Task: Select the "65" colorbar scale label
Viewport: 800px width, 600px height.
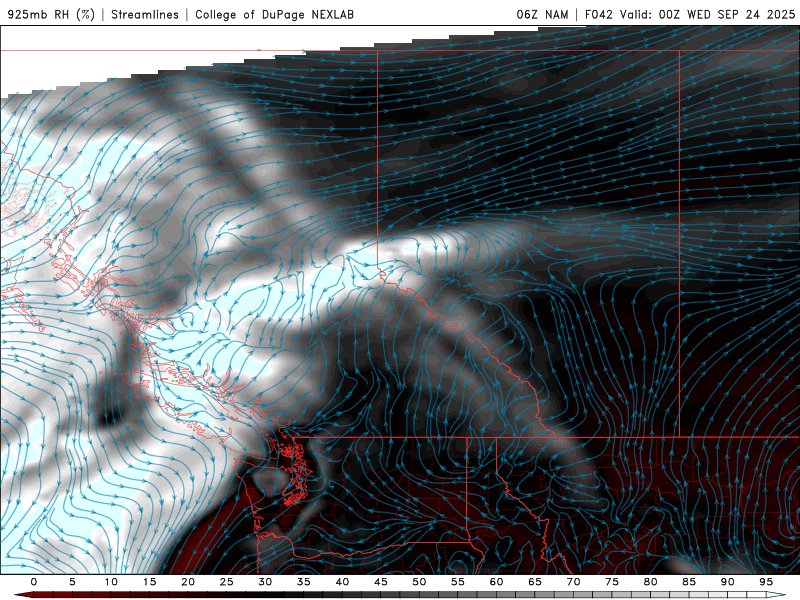Action: pos(535,582)
